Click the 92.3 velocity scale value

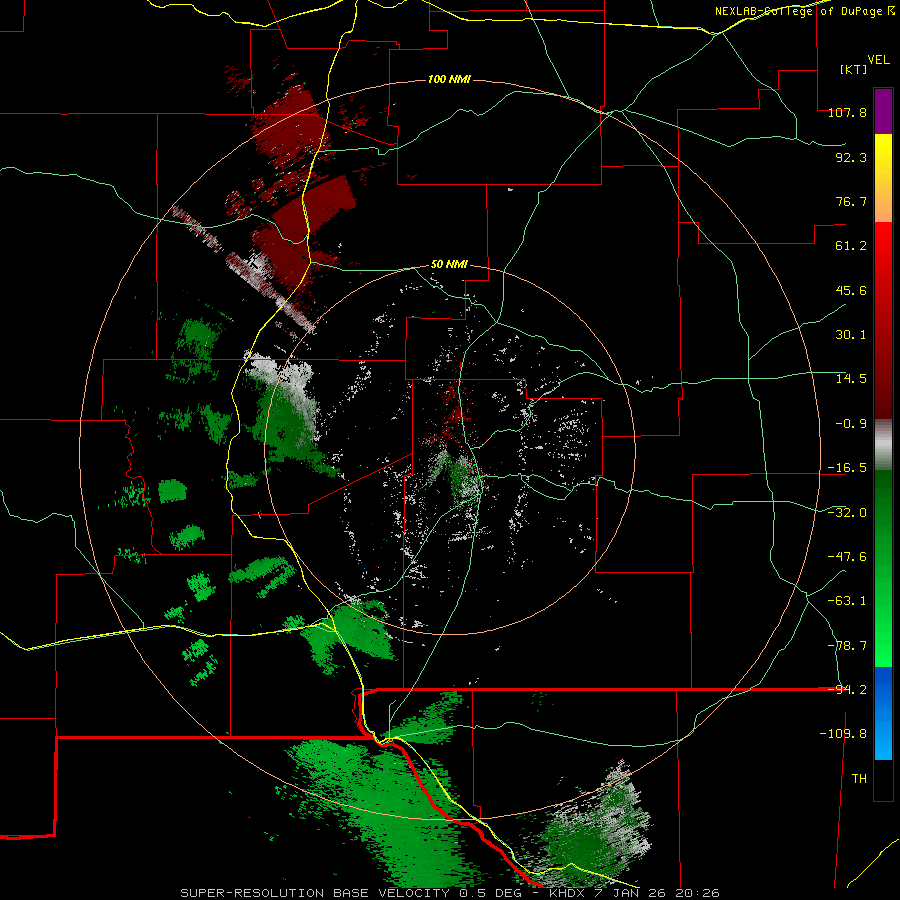tap(851, 157)
